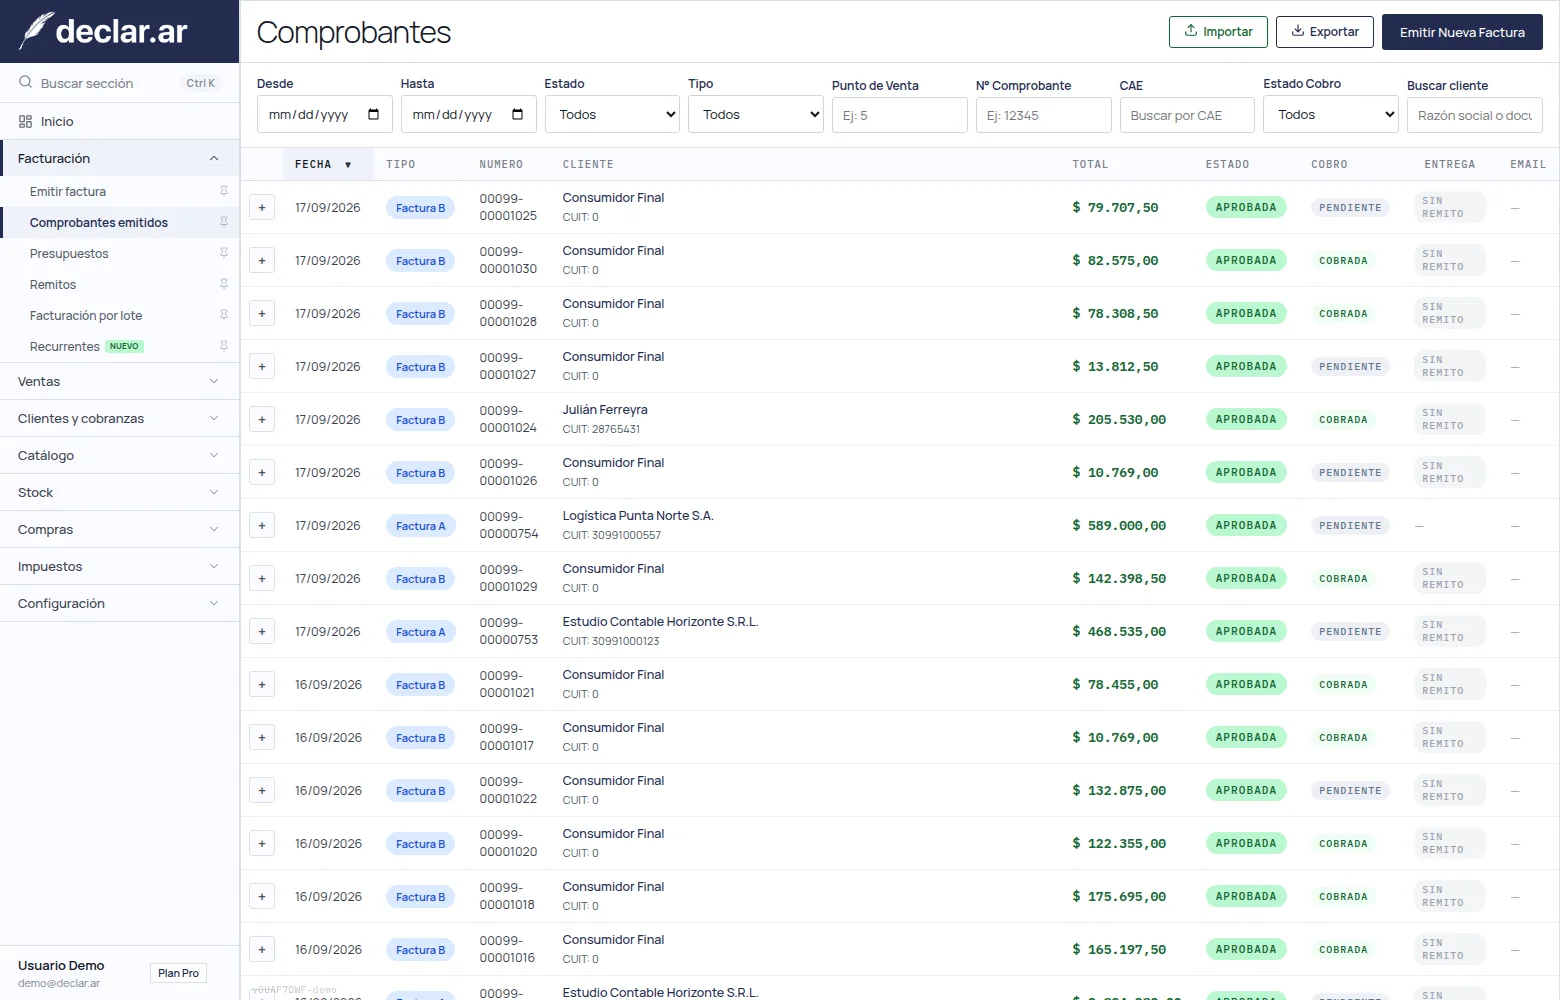Open the Hasta date calendar picker icon
The image size is (1560, 1000).
coord(518,114)
